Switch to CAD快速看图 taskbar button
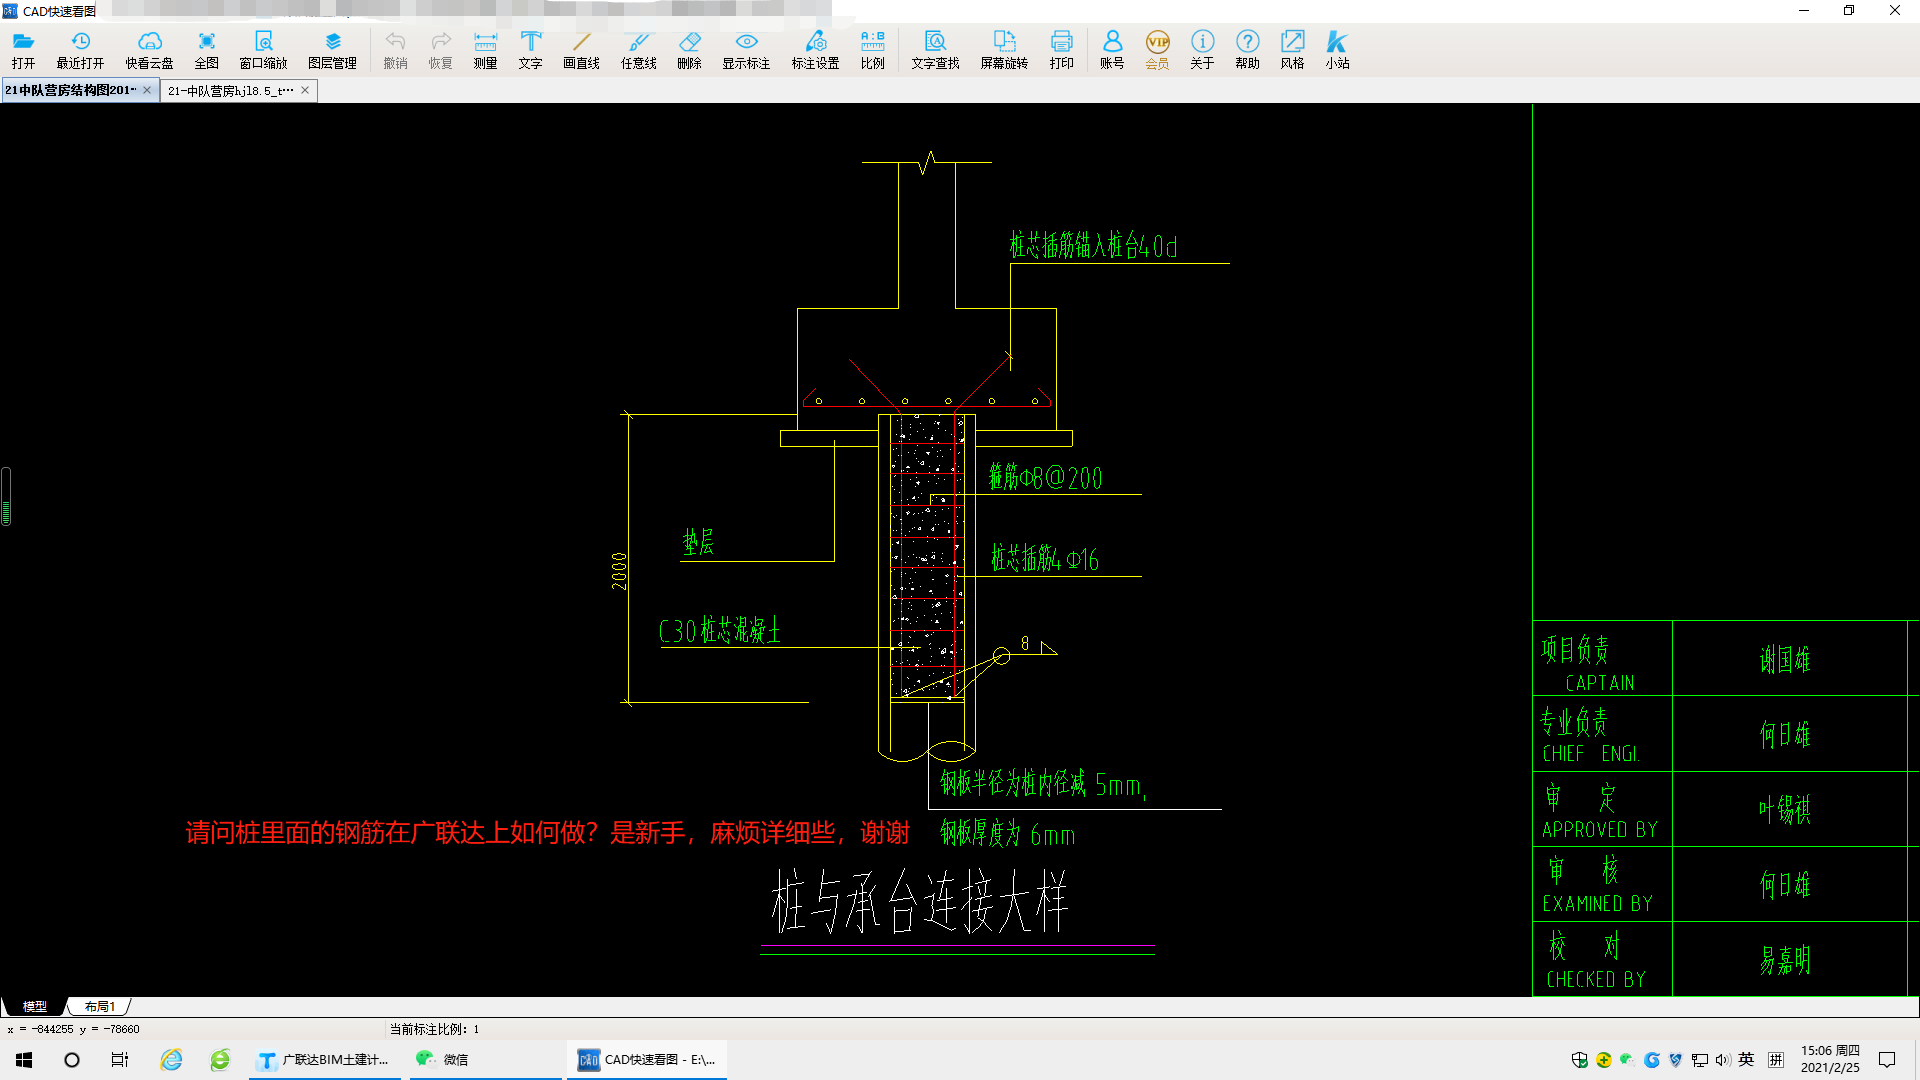The height and width of the screenshot is (1080, 1920). [647, 1060]
